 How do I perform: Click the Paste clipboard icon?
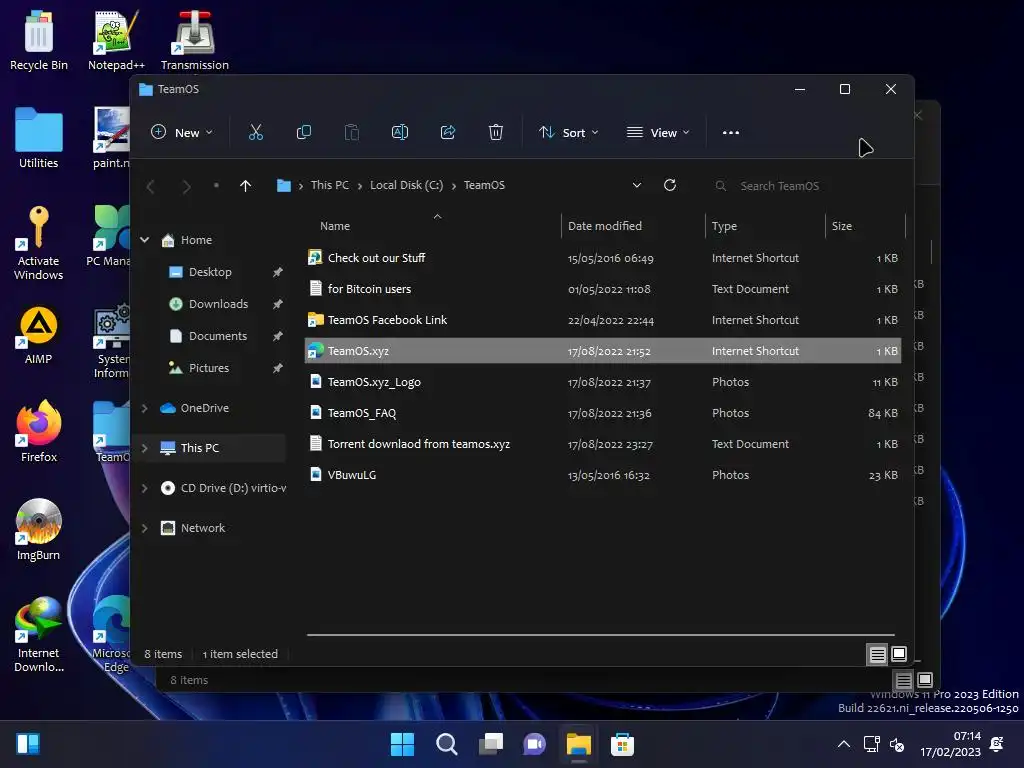click(351, 133)
